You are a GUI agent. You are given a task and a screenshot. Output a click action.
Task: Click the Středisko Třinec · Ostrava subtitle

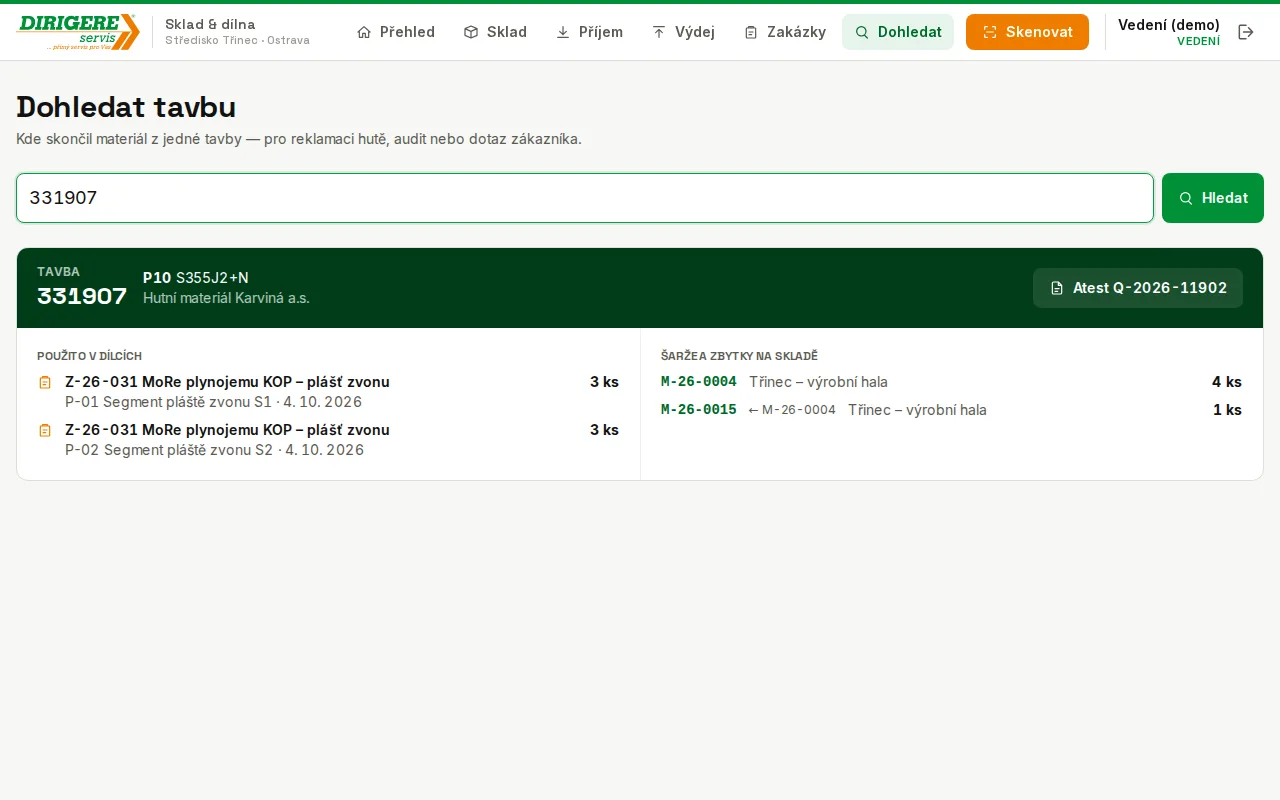click(237, 41)
